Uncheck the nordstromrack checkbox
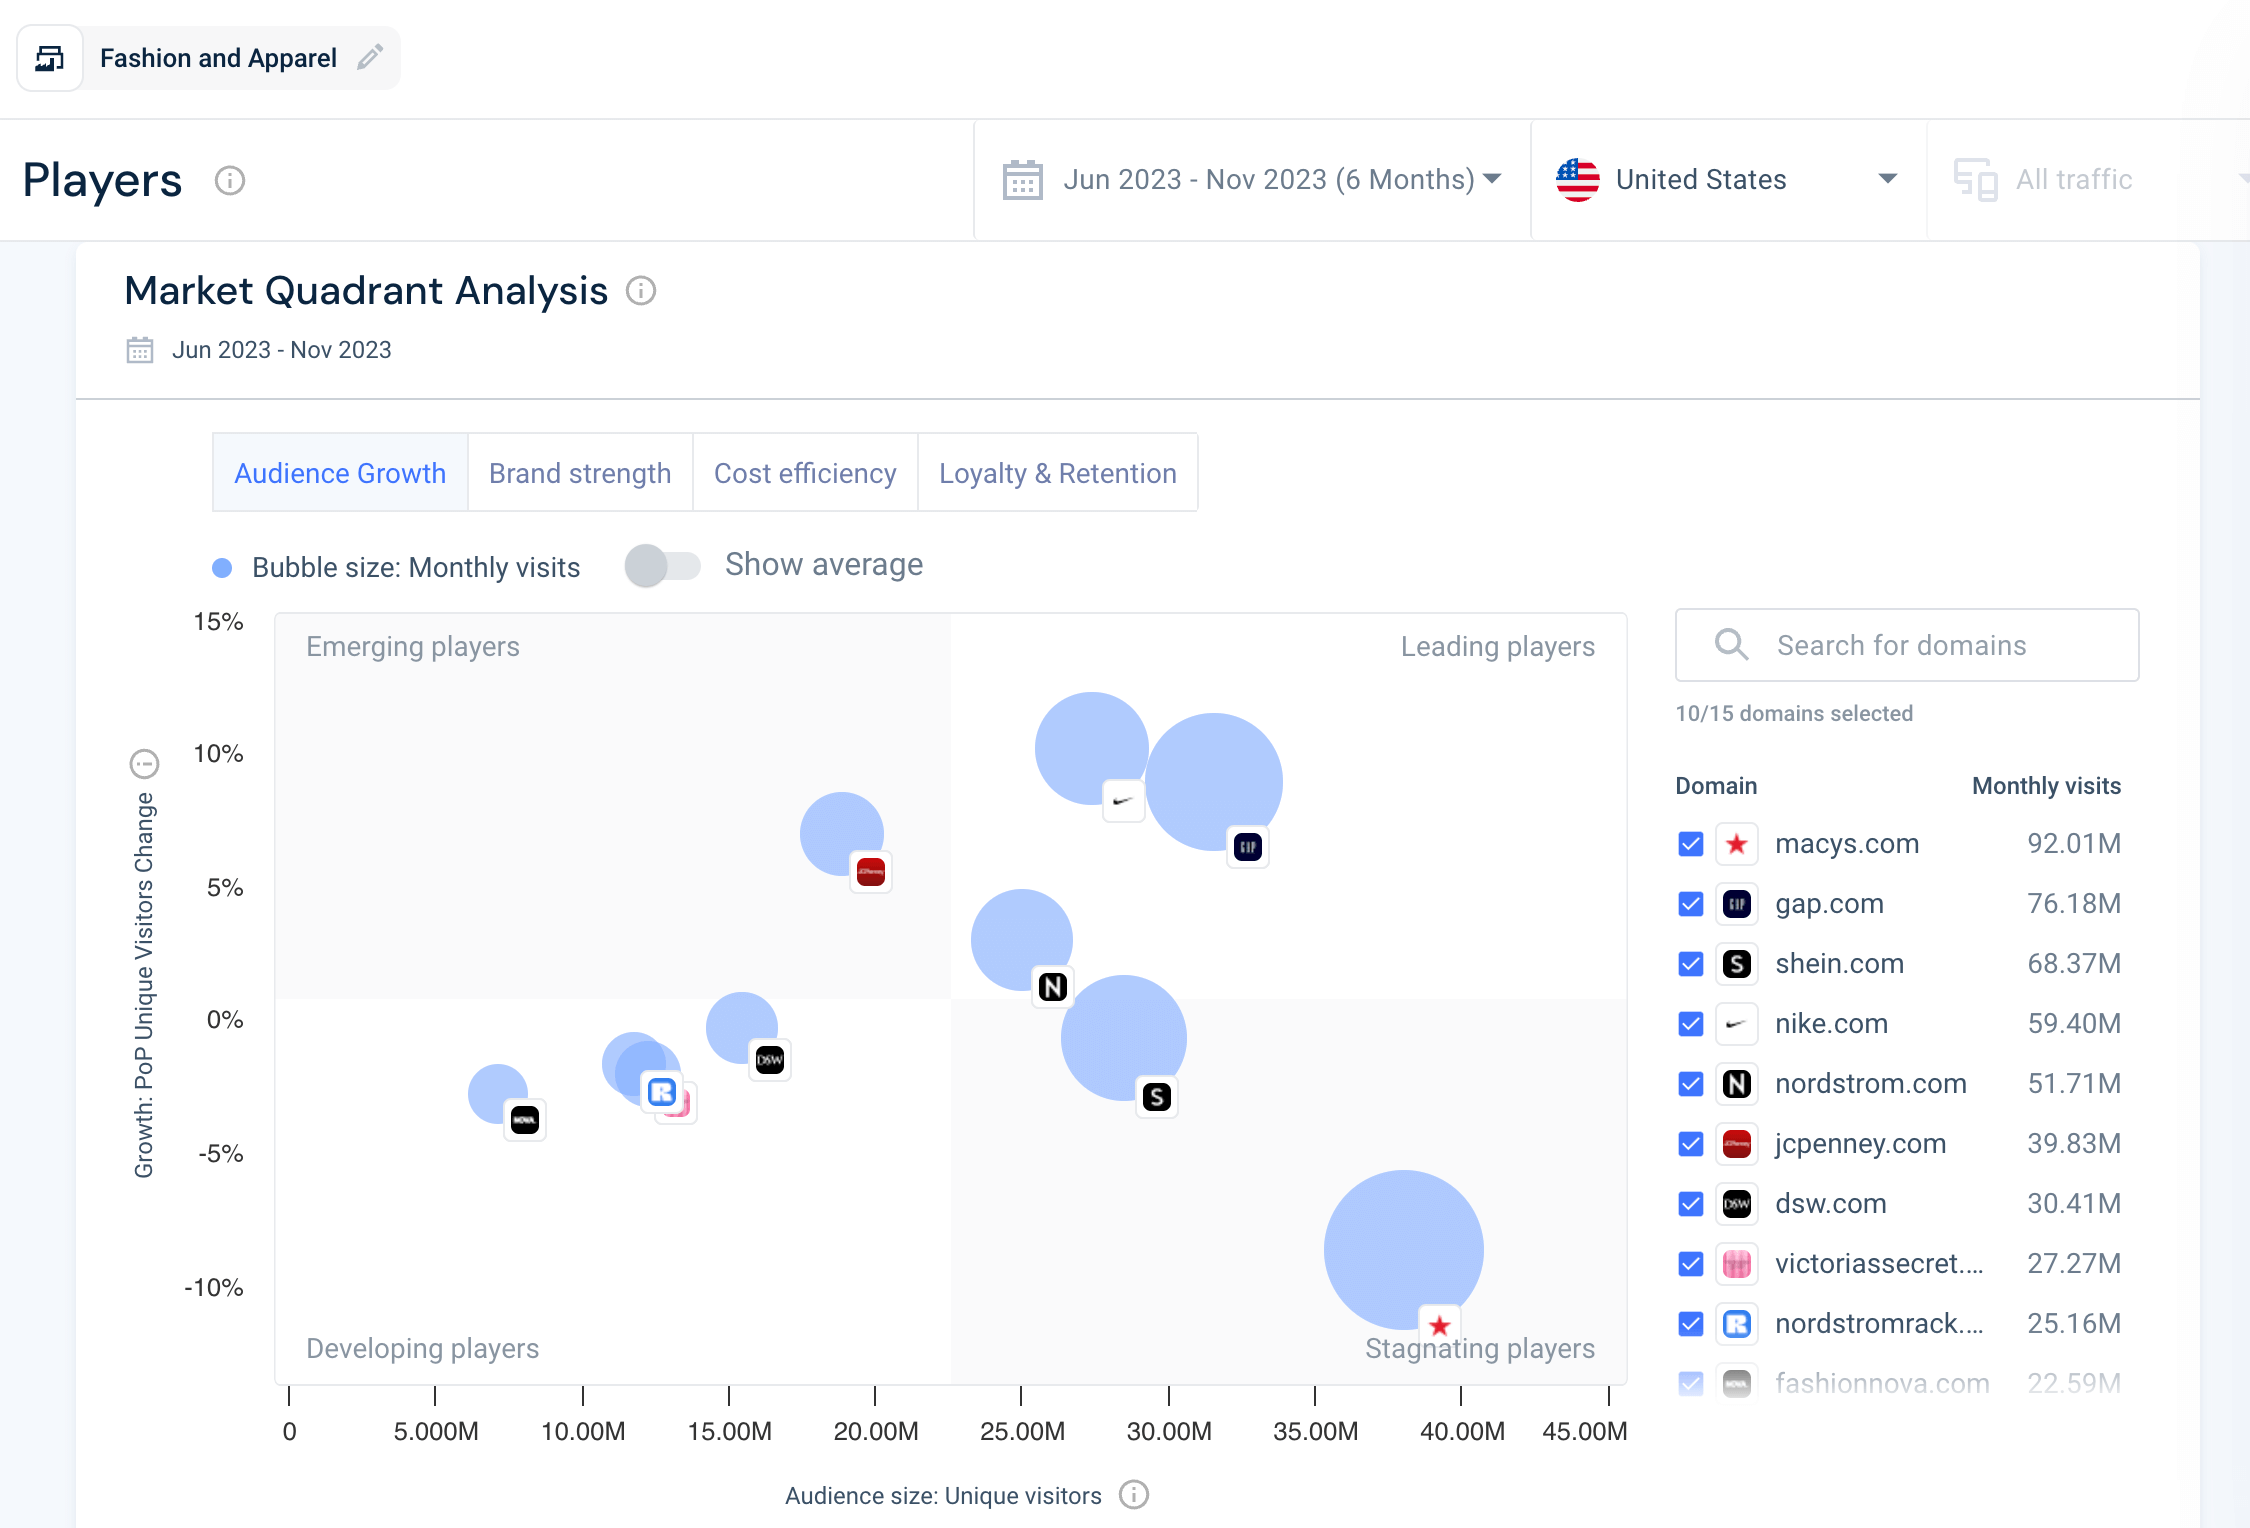 (x=1691, y=1324)
